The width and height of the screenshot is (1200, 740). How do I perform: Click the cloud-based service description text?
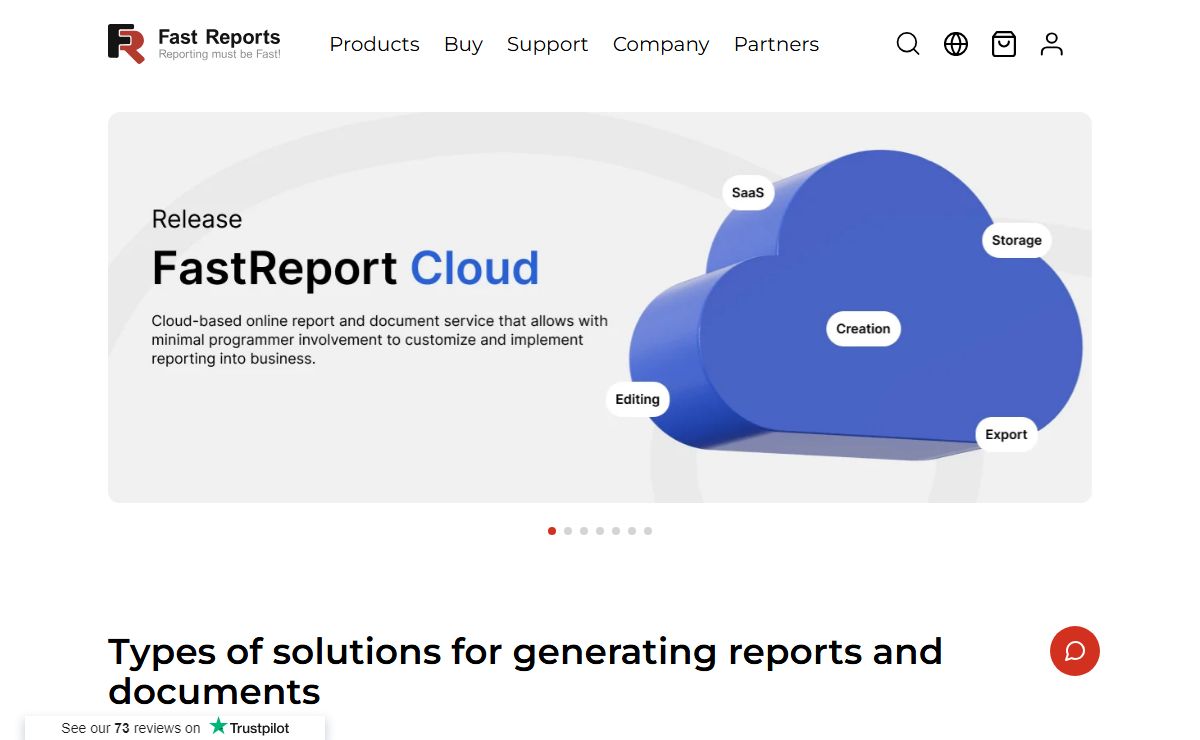pos(380,340)
